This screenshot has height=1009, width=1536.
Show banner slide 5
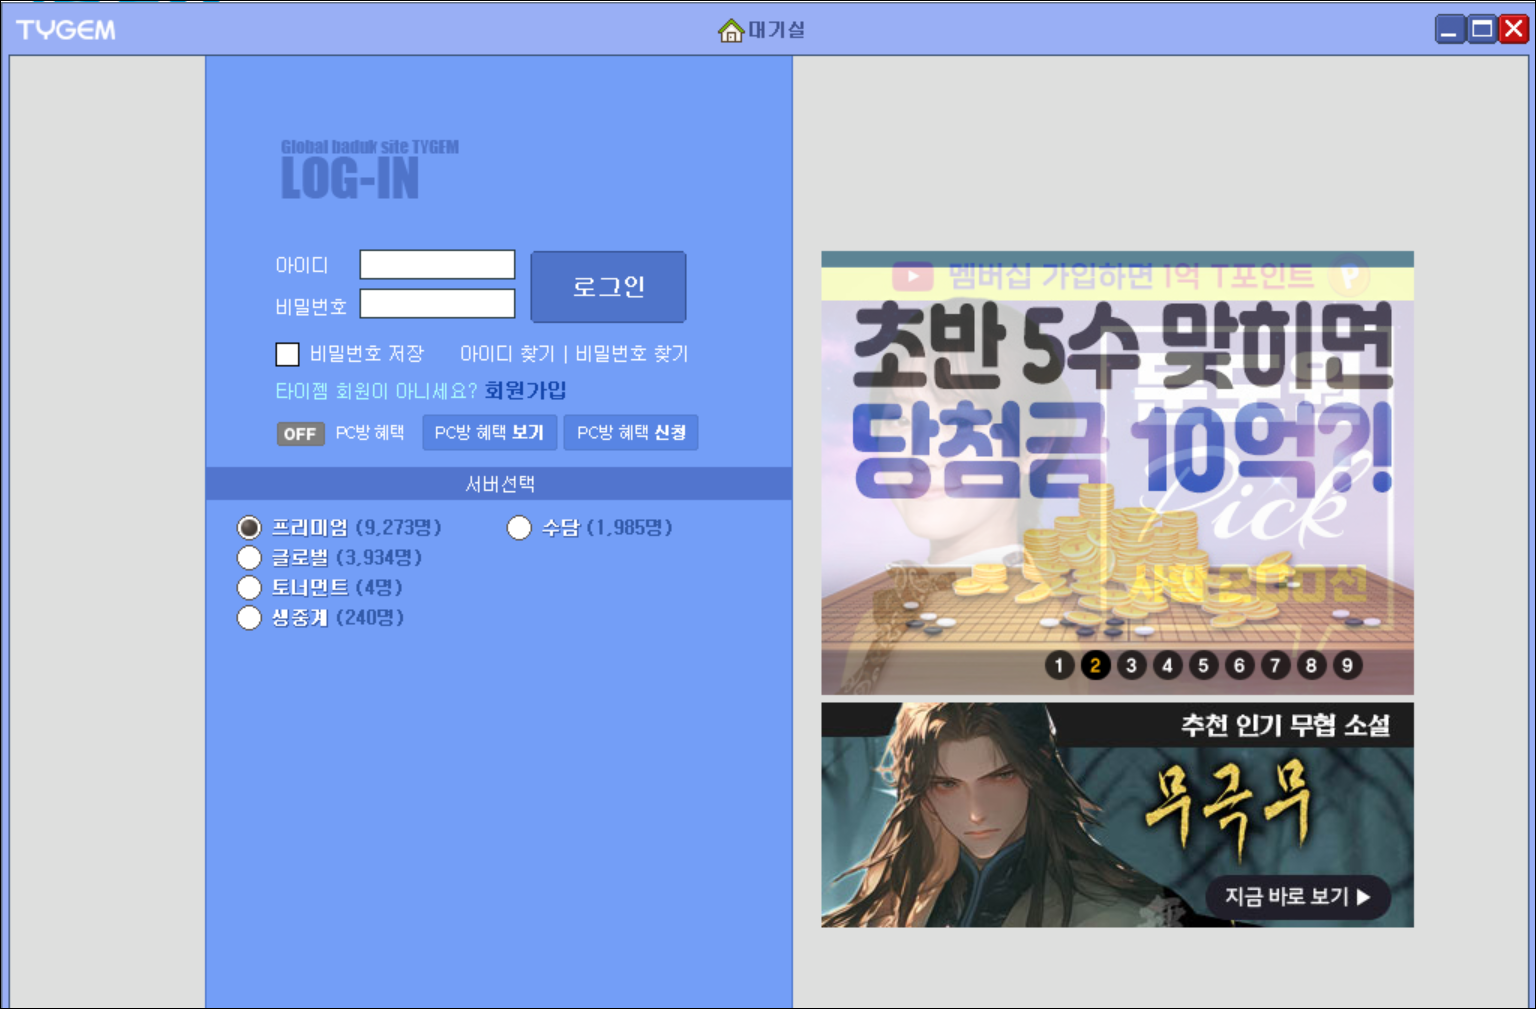1203,665
